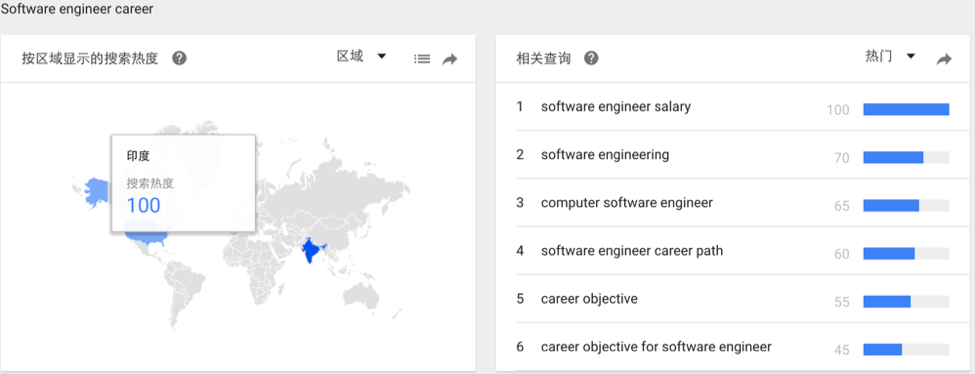
Task: Click Alaska region on the map
Action: pos(92,192)
